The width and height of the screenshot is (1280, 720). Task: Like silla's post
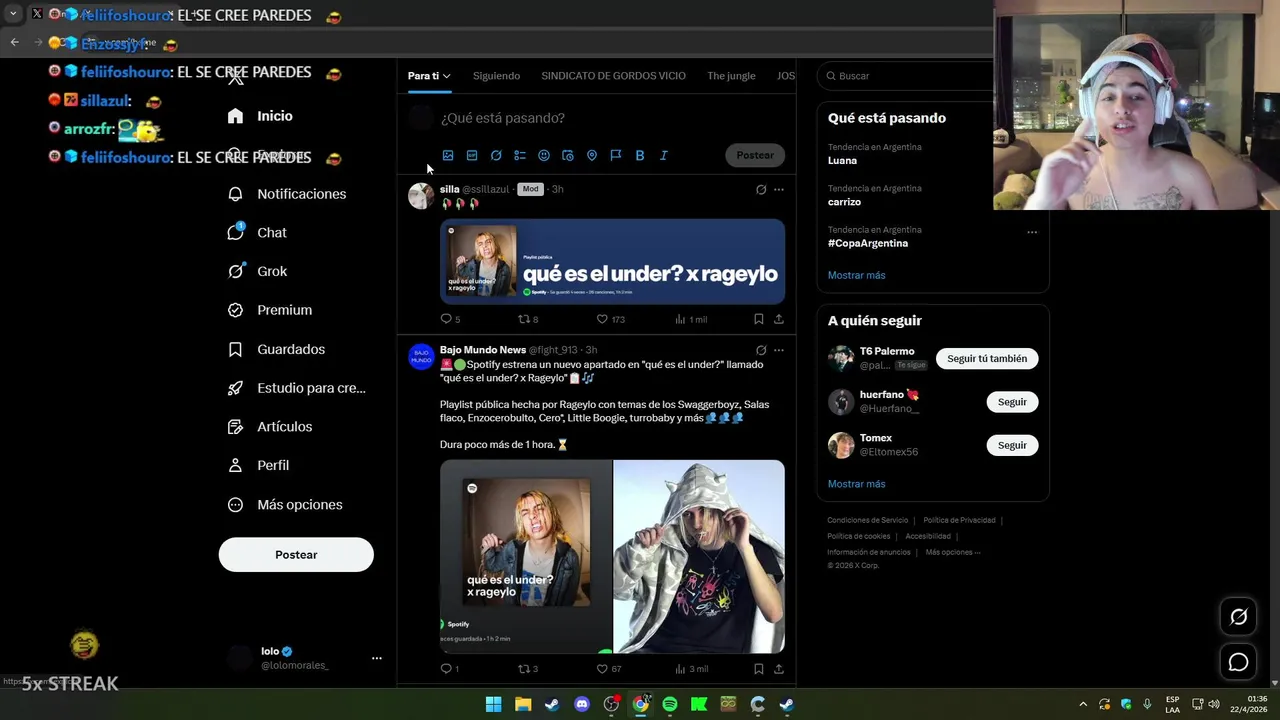click(x=610, y=319)
